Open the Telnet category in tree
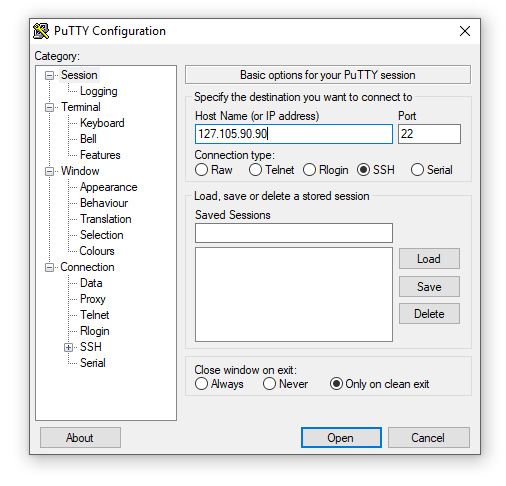Screen dimensions: 506x486 coord(95,315)
